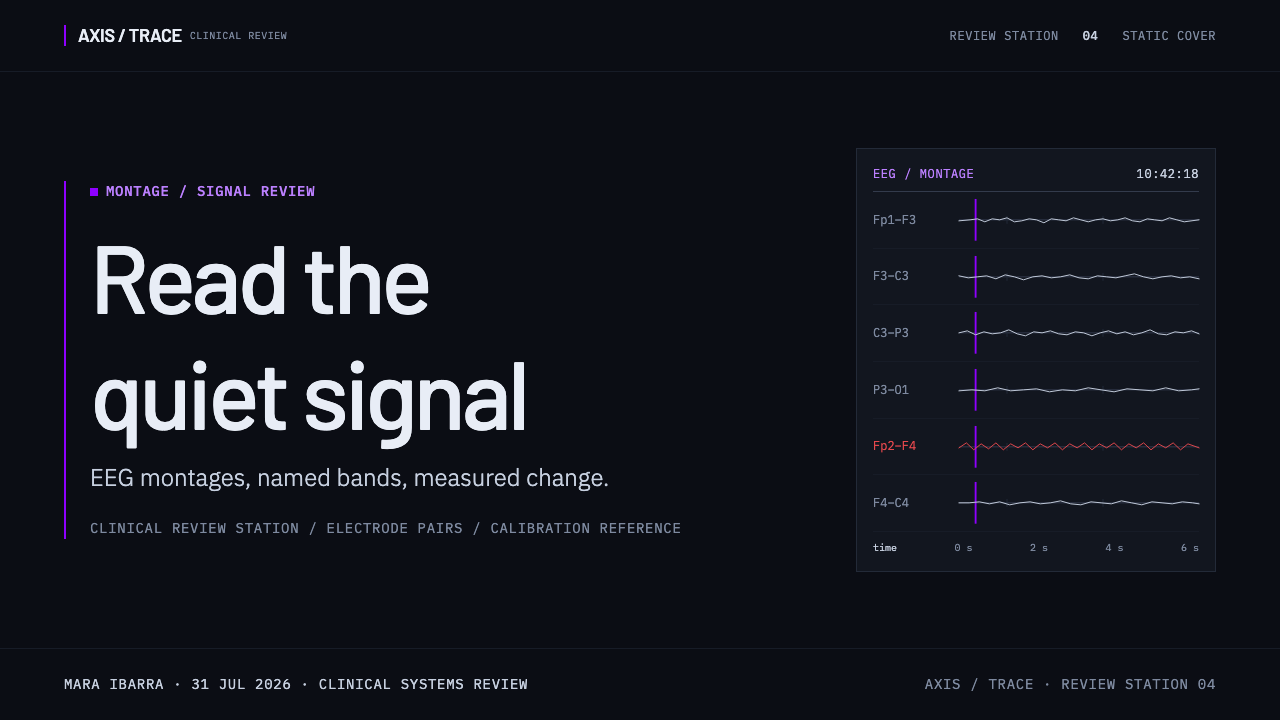
Task: Click the 2 s time axis tick
Action: coord(1039,548)
